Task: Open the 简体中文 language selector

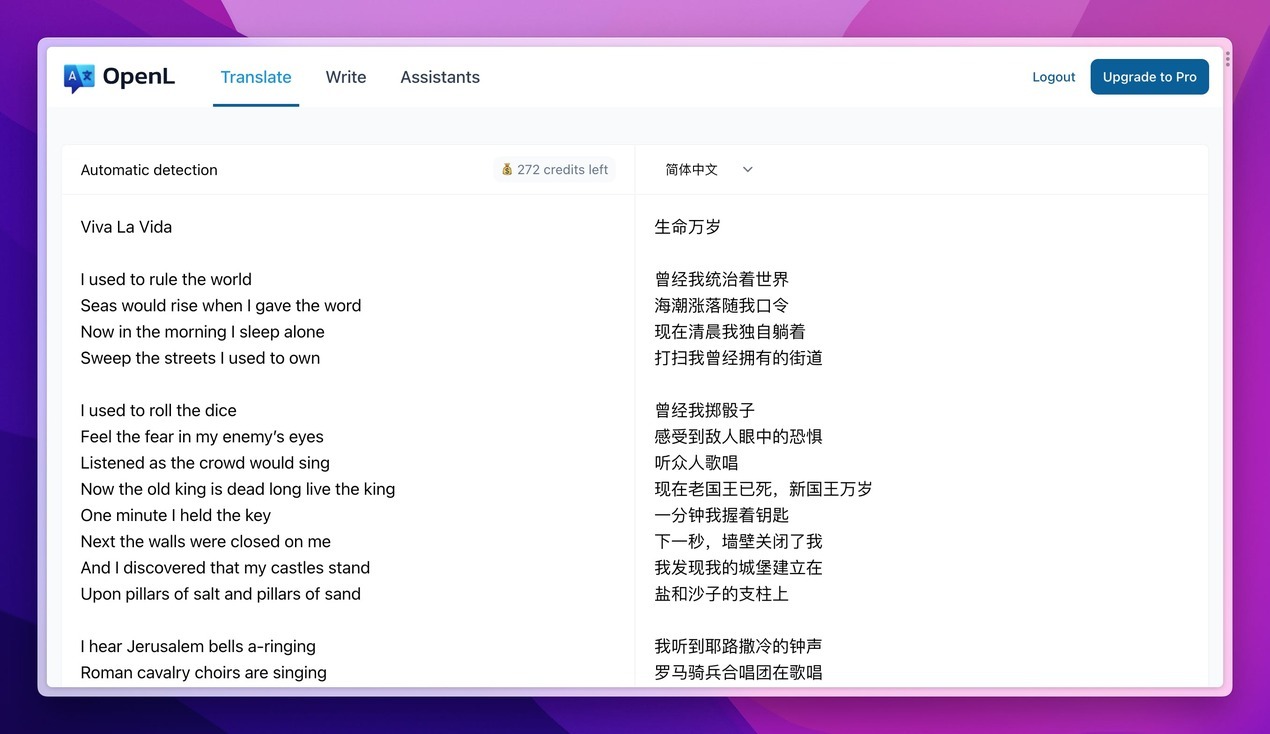Action: click(x=692, y=170)
